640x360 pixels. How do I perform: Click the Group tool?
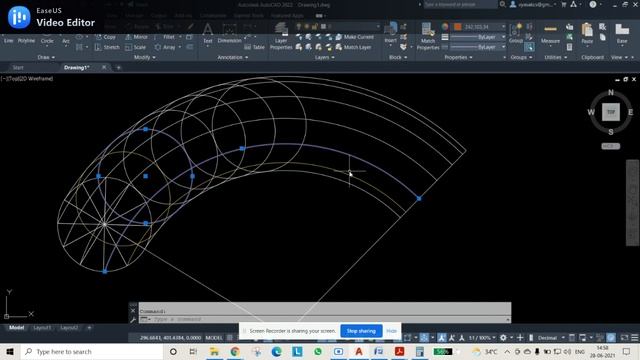pos(516,33)
